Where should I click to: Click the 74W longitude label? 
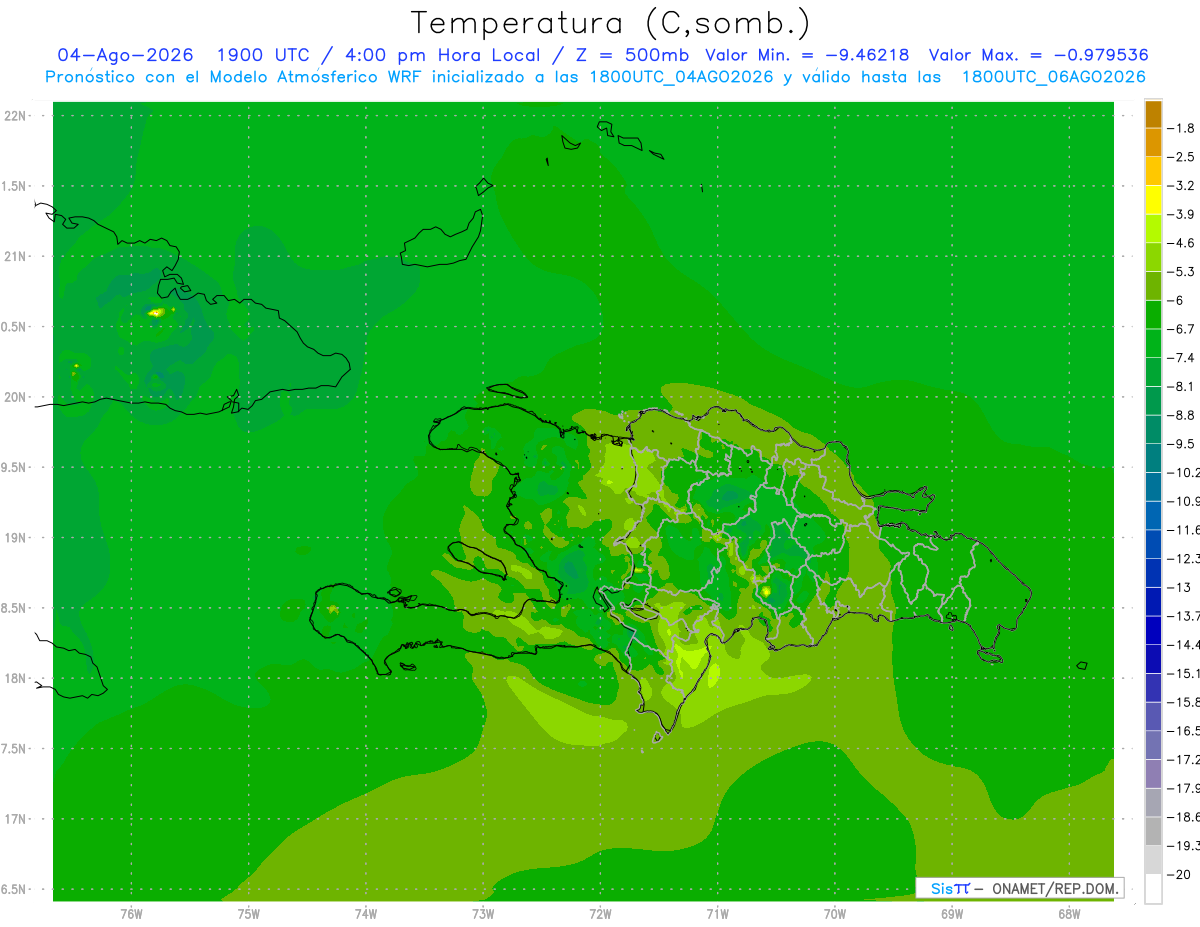[366, 914]
